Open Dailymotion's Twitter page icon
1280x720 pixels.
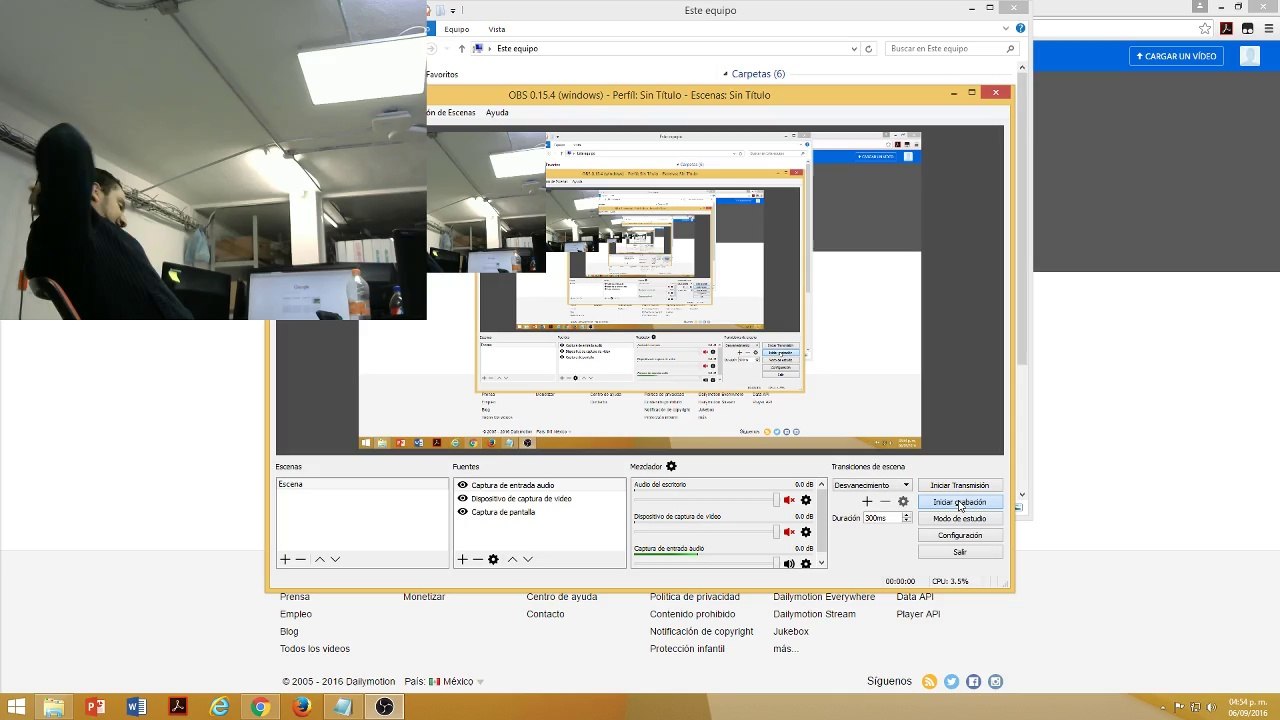pyautogui.click(x=951, y=682)
